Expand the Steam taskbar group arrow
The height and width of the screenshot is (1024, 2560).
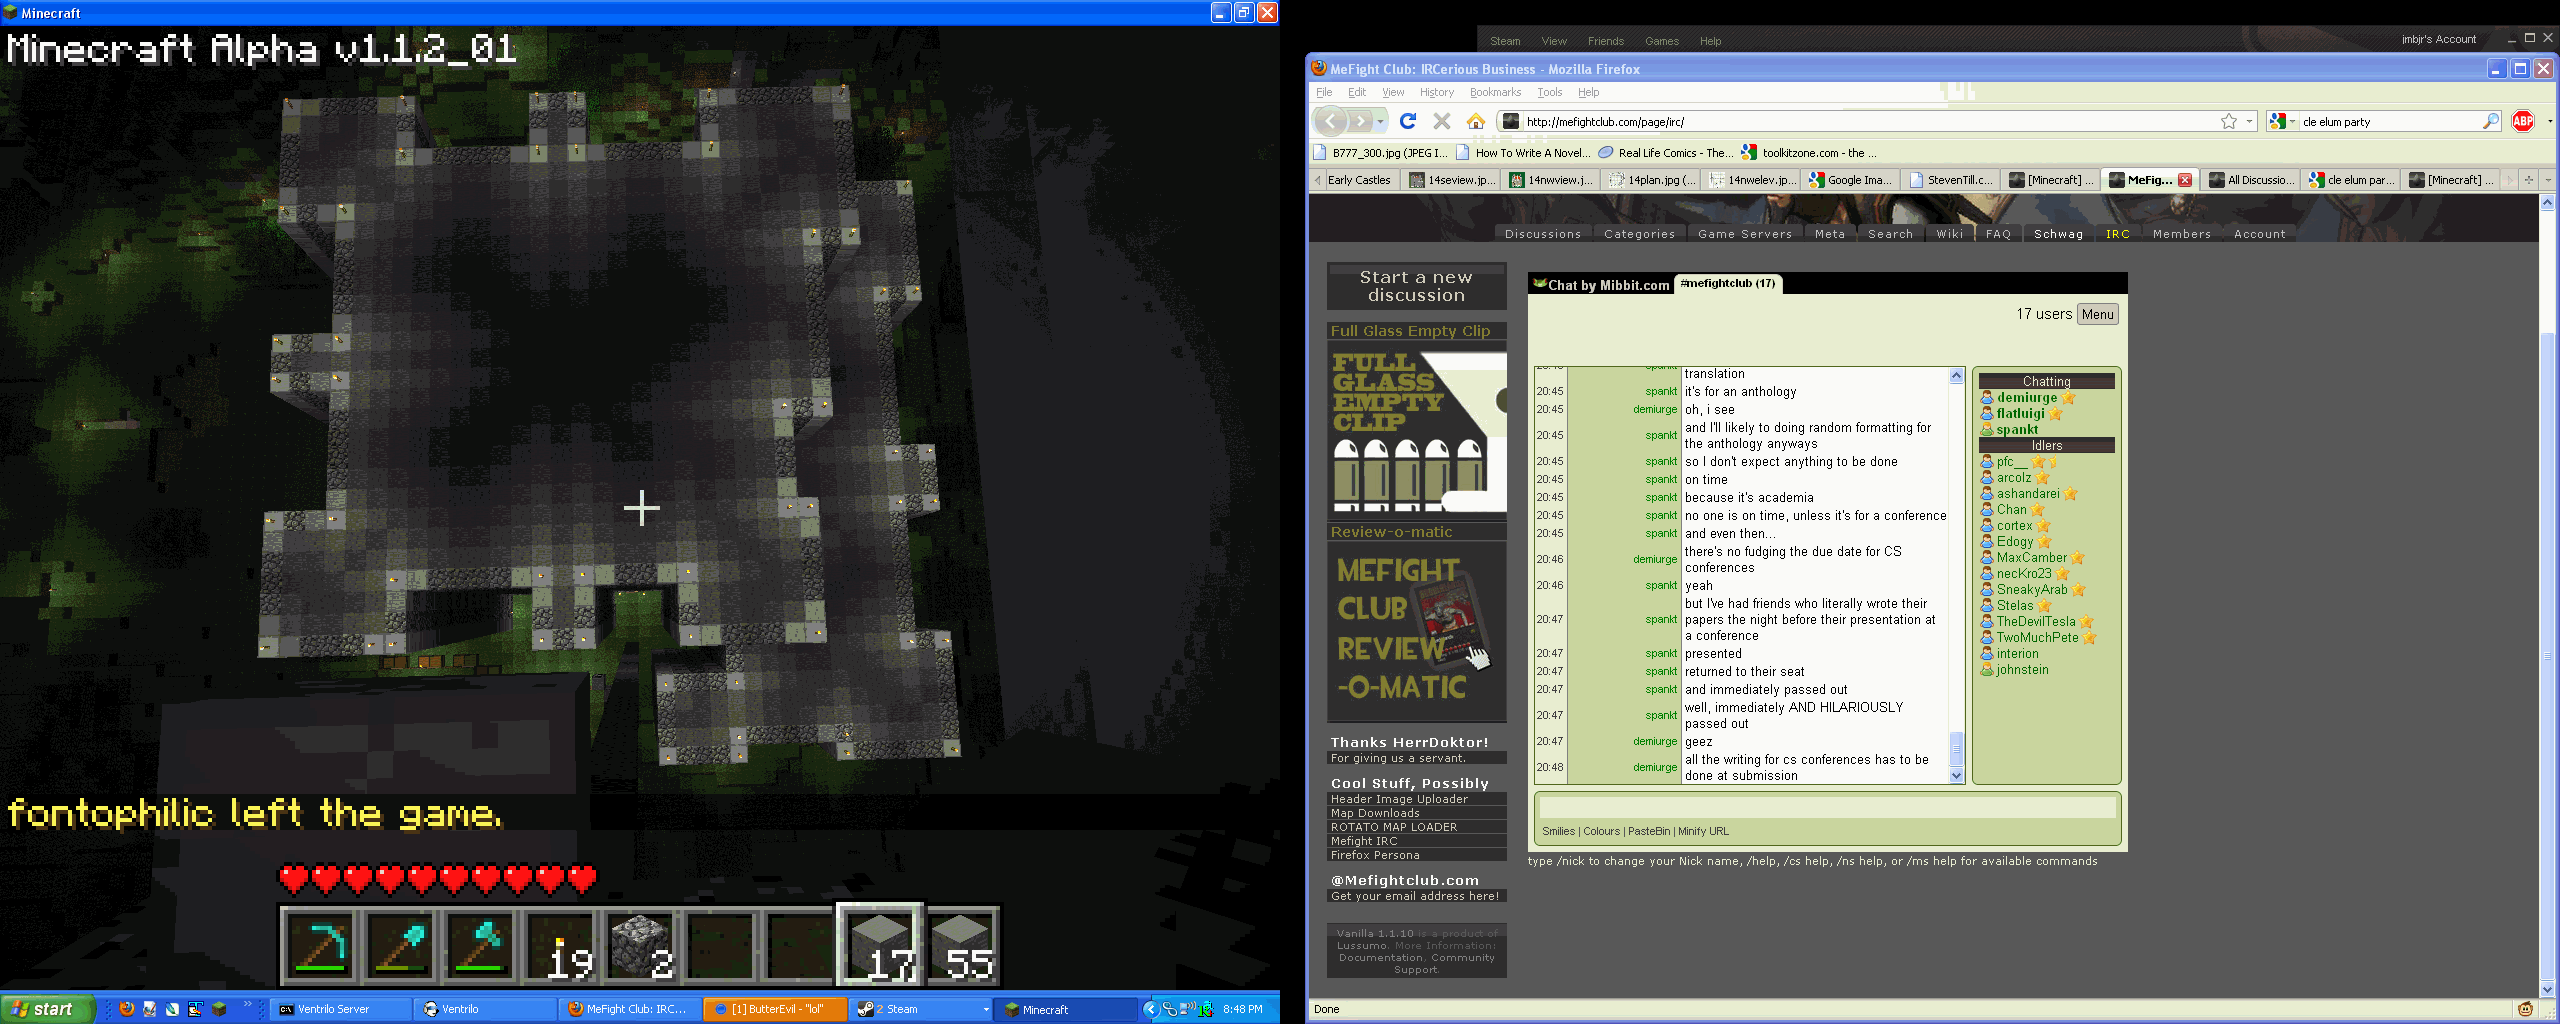(986, 1009)
